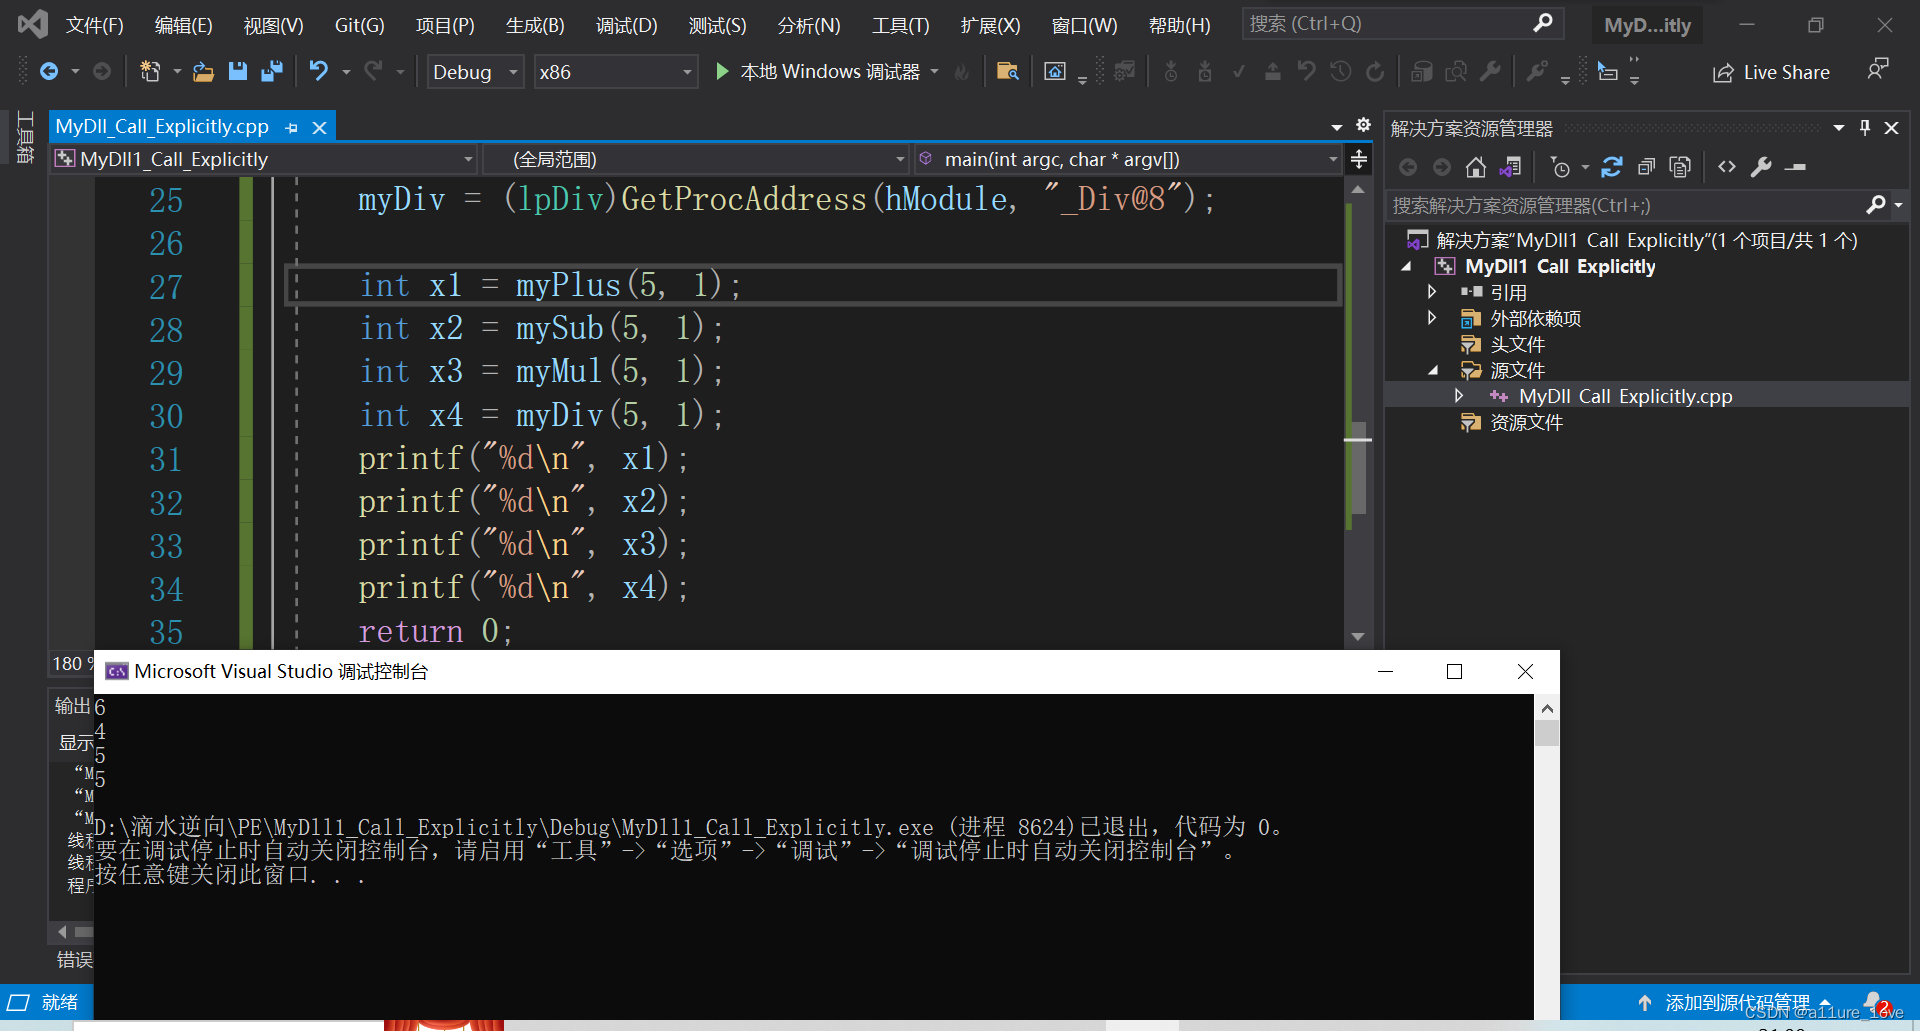The width and height of the screenshot is (1920, 1031).
Task: Open the 视图(V) menu
Action: coord(273,25)
